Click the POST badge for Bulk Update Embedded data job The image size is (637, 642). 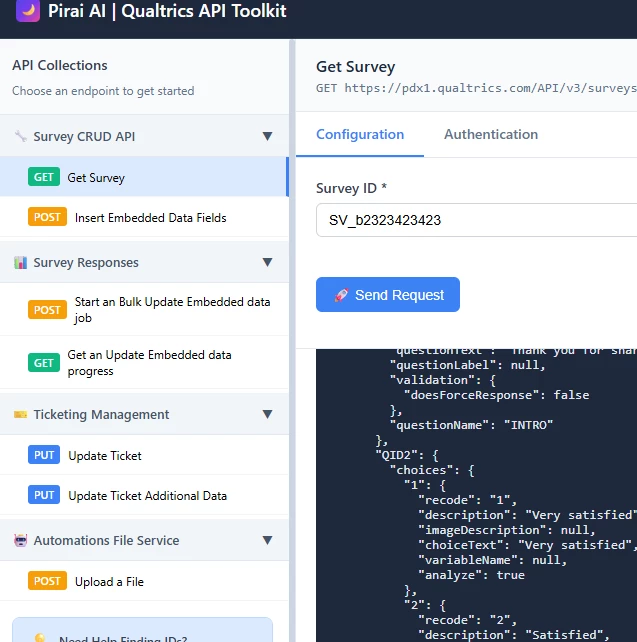pos(47,310)
